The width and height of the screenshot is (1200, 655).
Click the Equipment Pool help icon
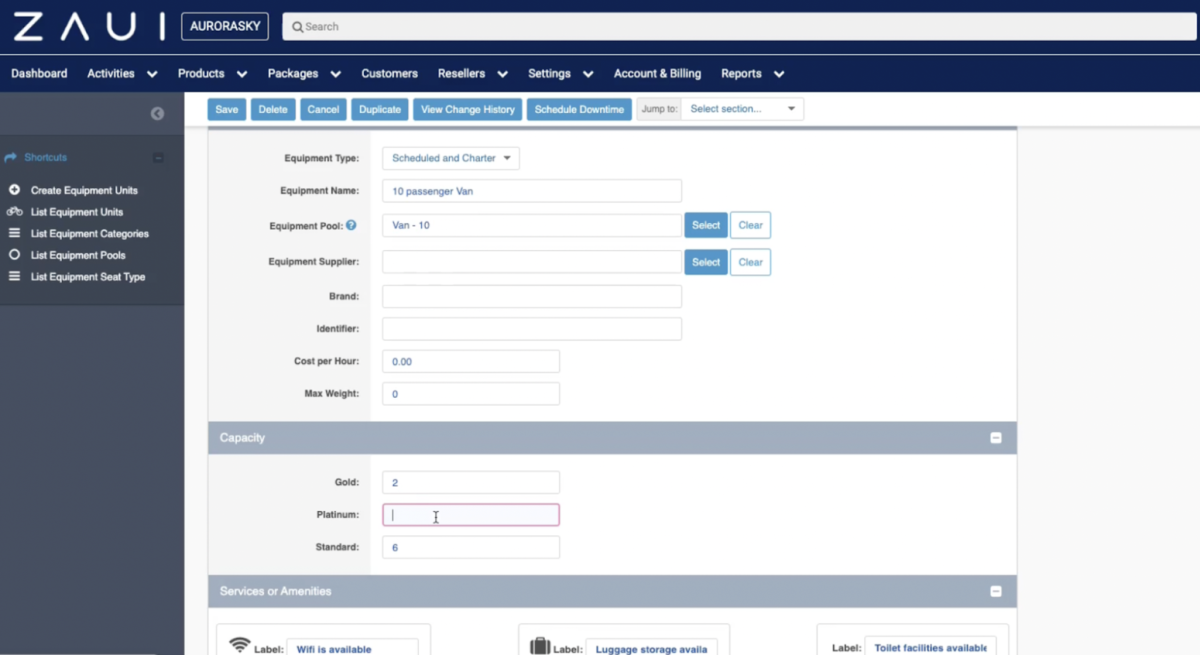click(351, 225)
